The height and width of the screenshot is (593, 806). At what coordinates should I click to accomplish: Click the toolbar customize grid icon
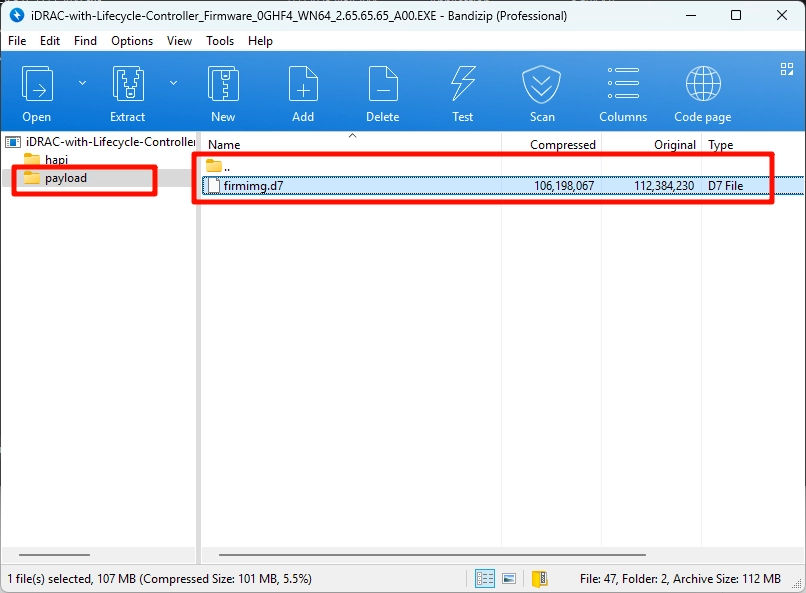786,69
